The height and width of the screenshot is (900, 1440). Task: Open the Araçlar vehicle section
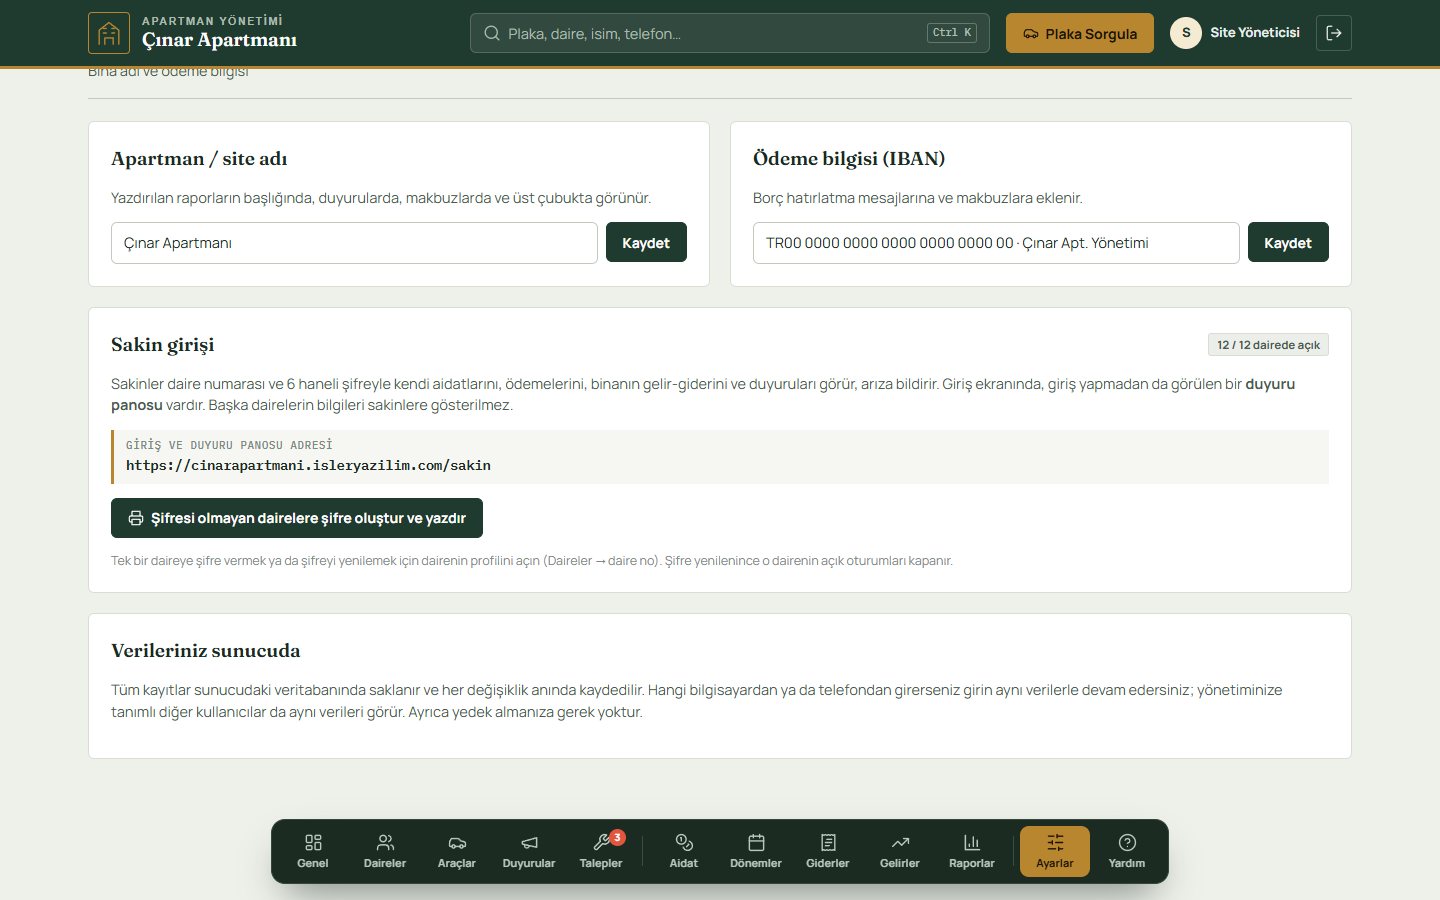click(457, 851)
